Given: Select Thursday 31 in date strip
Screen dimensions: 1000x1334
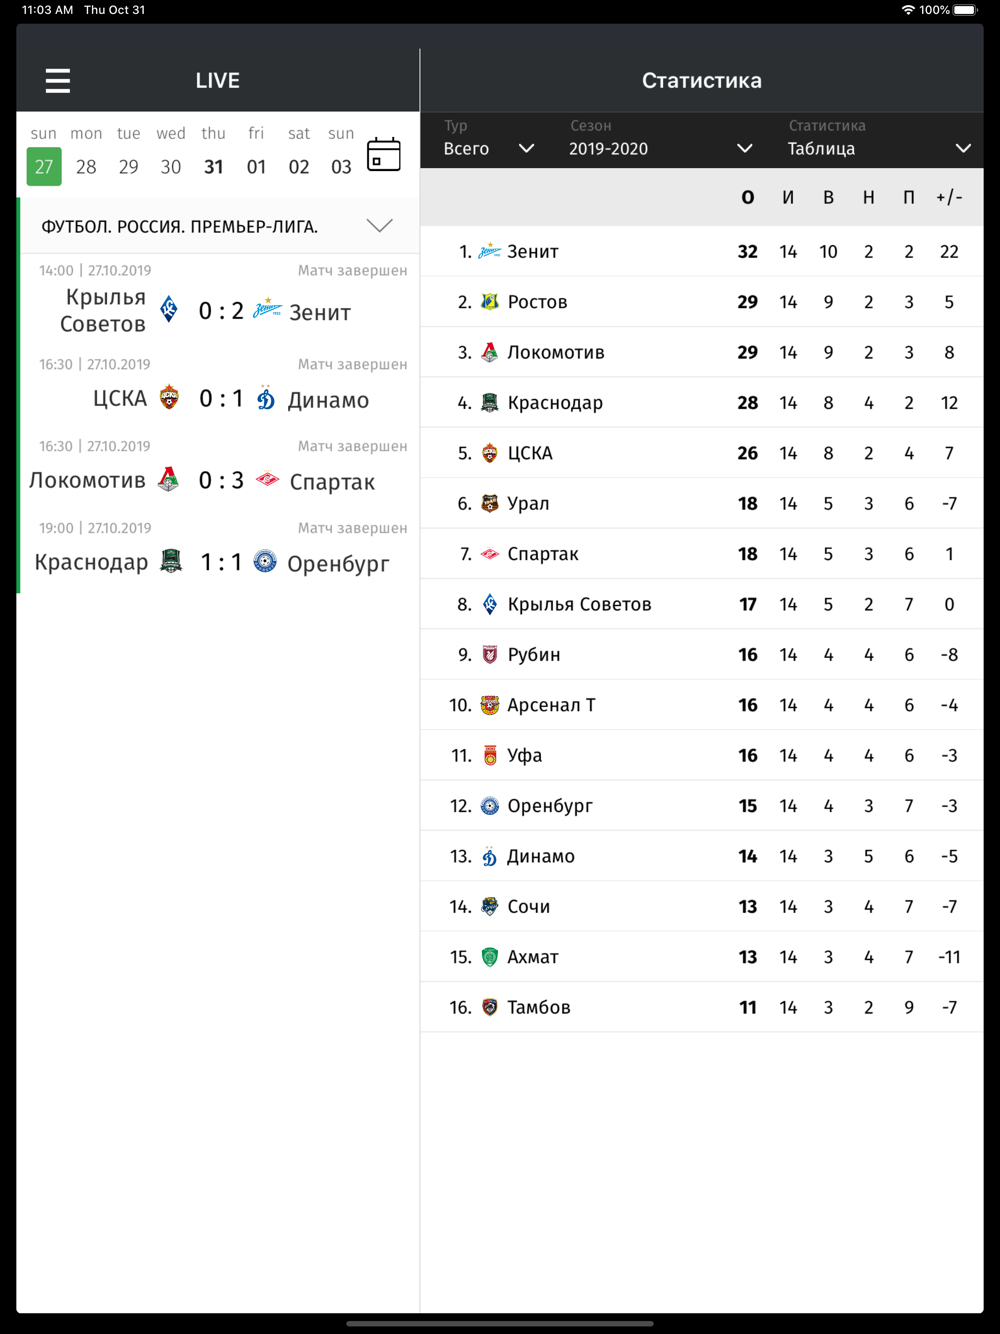Looking at the screenshot, I should 214,166.
